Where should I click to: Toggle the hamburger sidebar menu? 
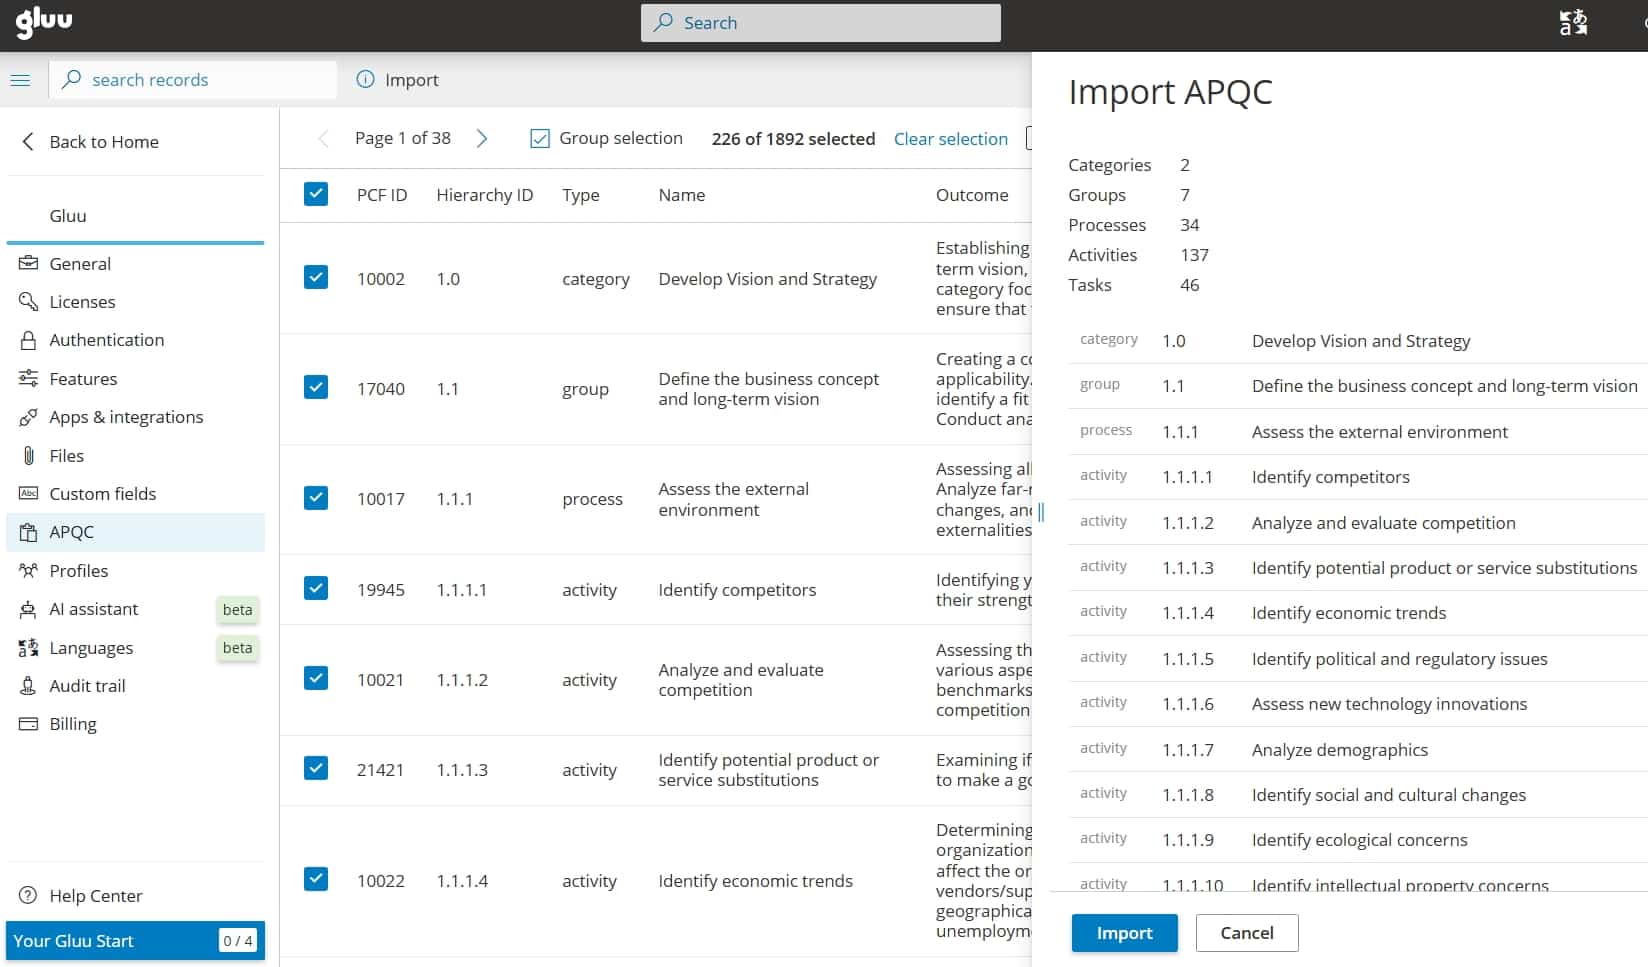pos(20,80)
